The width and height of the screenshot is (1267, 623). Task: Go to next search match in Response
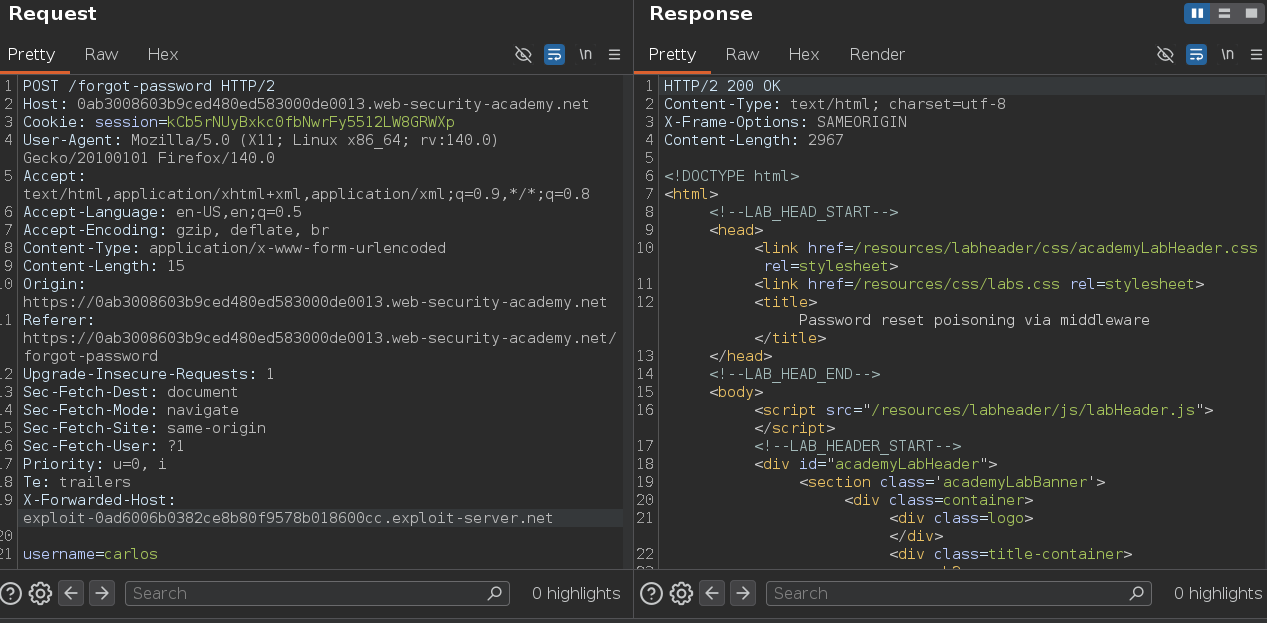pyautogui.click(x=743, y=593)
